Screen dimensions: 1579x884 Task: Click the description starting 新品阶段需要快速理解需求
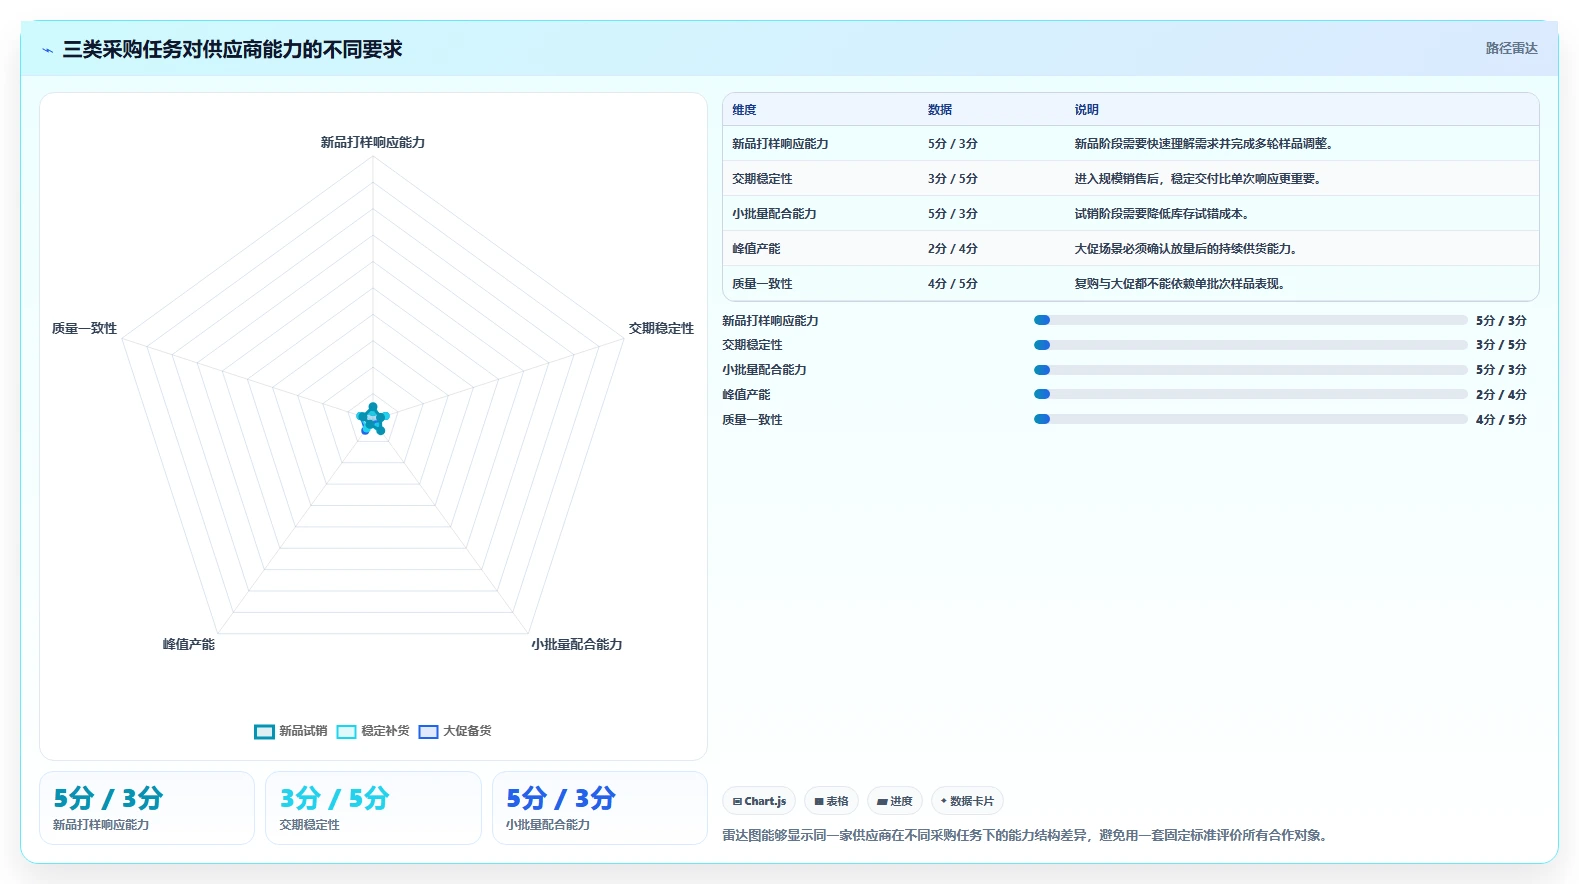tap(1206, 144)
